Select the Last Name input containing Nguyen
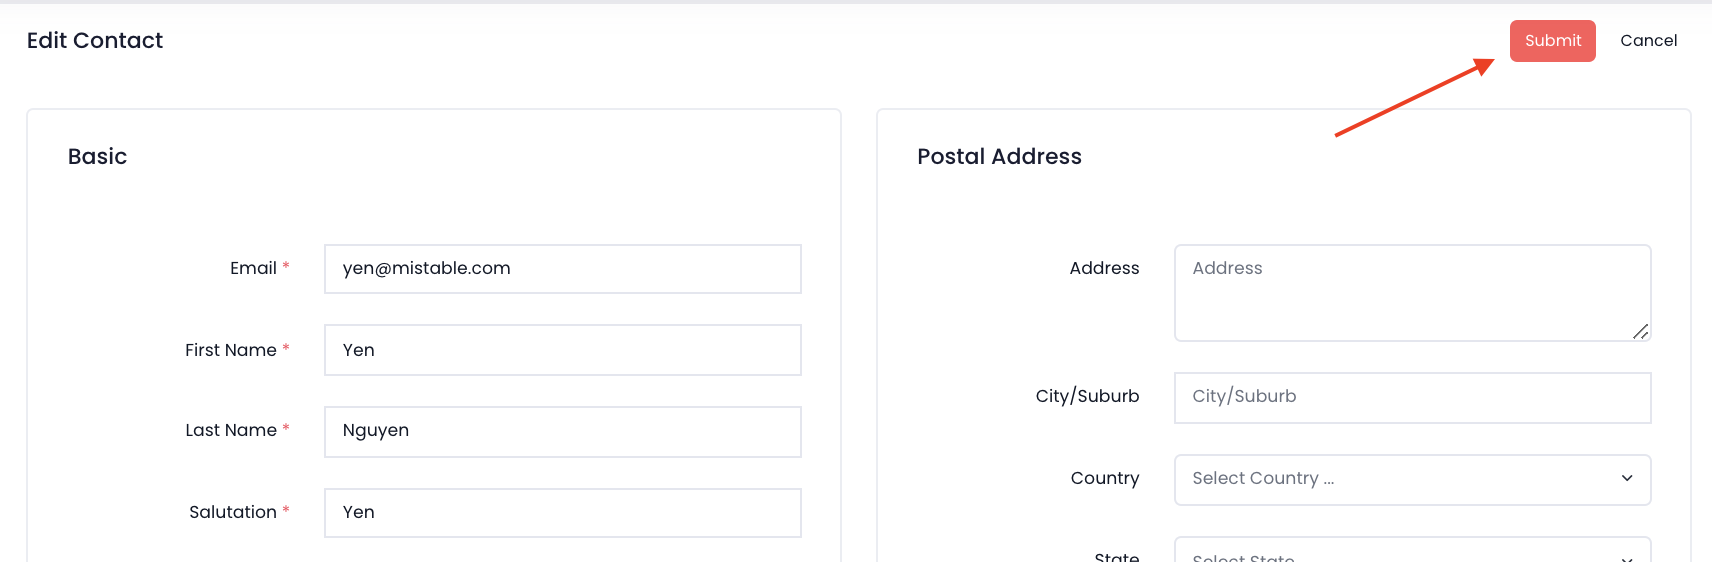This screenshot has width=1712, height=562. (x=562, y=431)
